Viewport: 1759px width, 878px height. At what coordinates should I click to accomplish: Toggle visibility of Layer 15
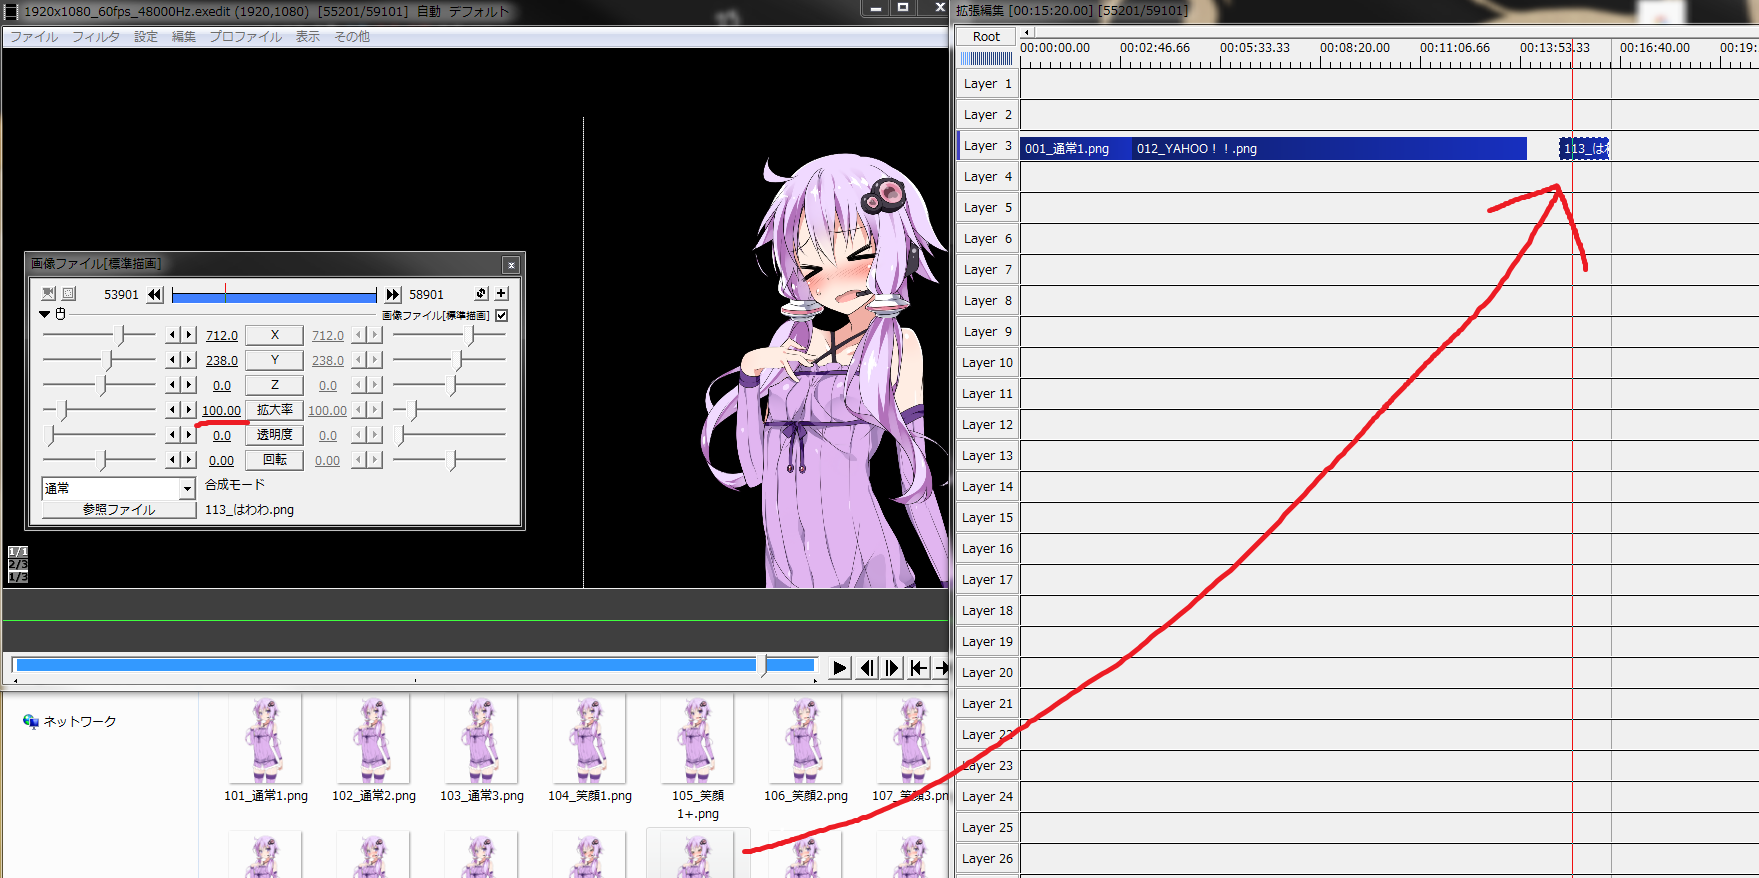point(987,518)
